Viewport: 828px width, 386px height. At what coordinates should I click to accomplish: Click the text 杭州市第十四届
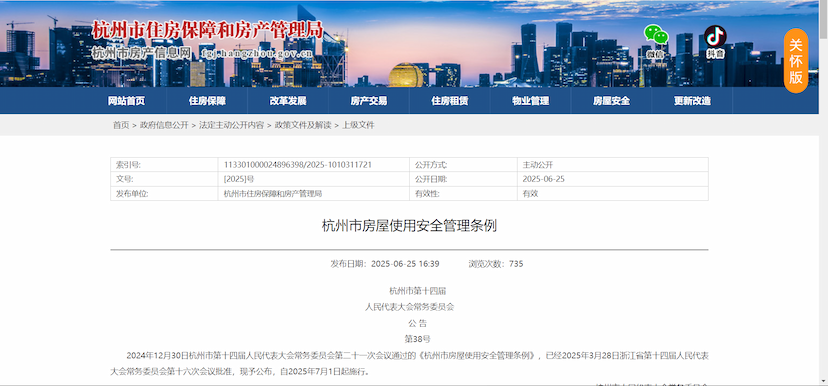[x=418, y=291]
